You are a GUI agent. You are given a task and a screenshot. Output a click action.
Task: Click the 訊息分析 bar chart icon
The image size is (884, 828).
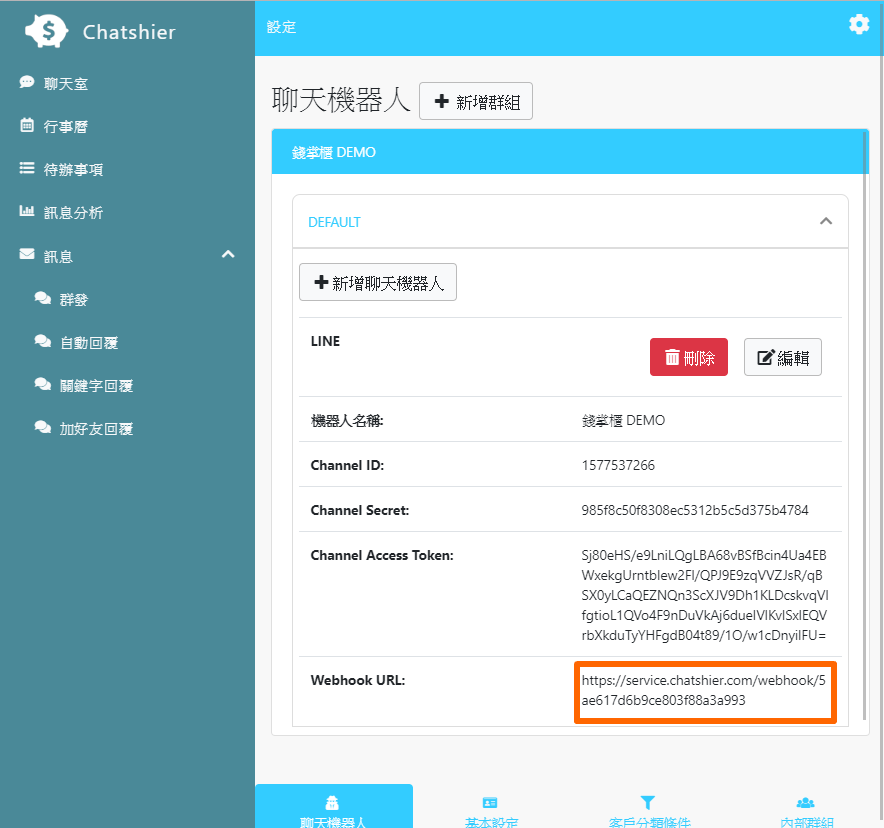[26, 211]
